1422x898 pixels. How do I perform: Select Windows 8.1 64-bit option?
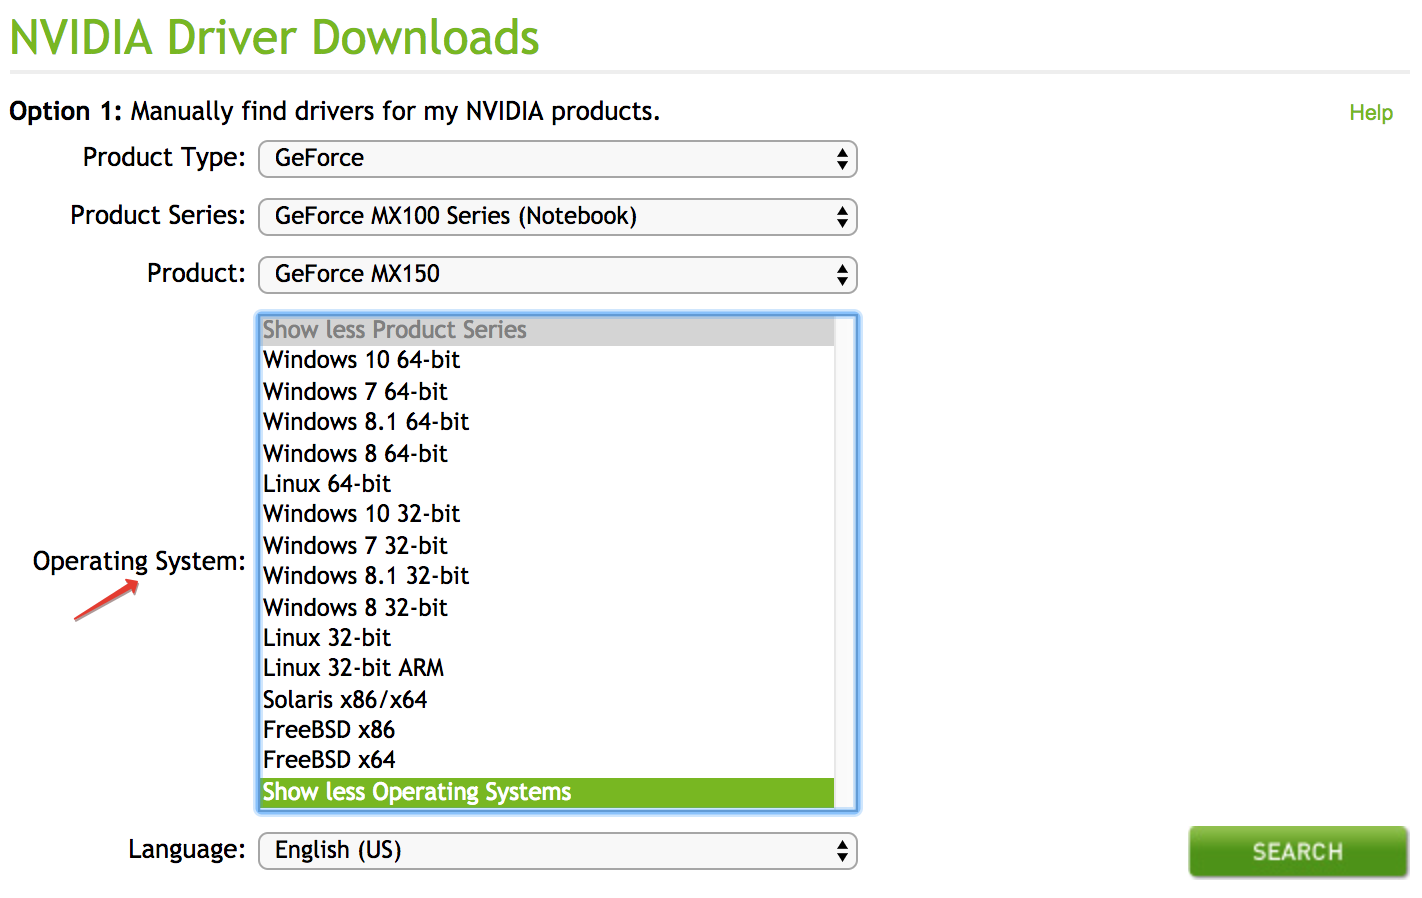[x=547, y=422]
